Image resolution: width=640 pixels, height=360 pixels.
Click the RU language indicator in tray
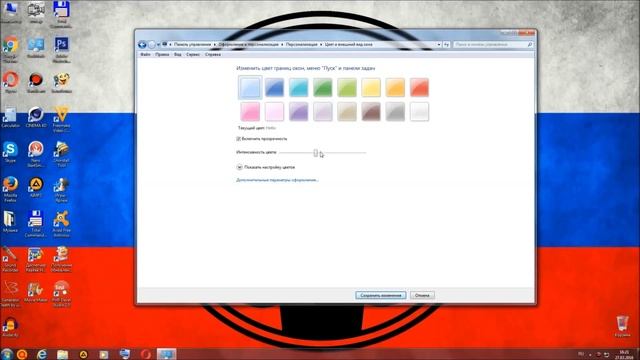(x=581, y=354)
